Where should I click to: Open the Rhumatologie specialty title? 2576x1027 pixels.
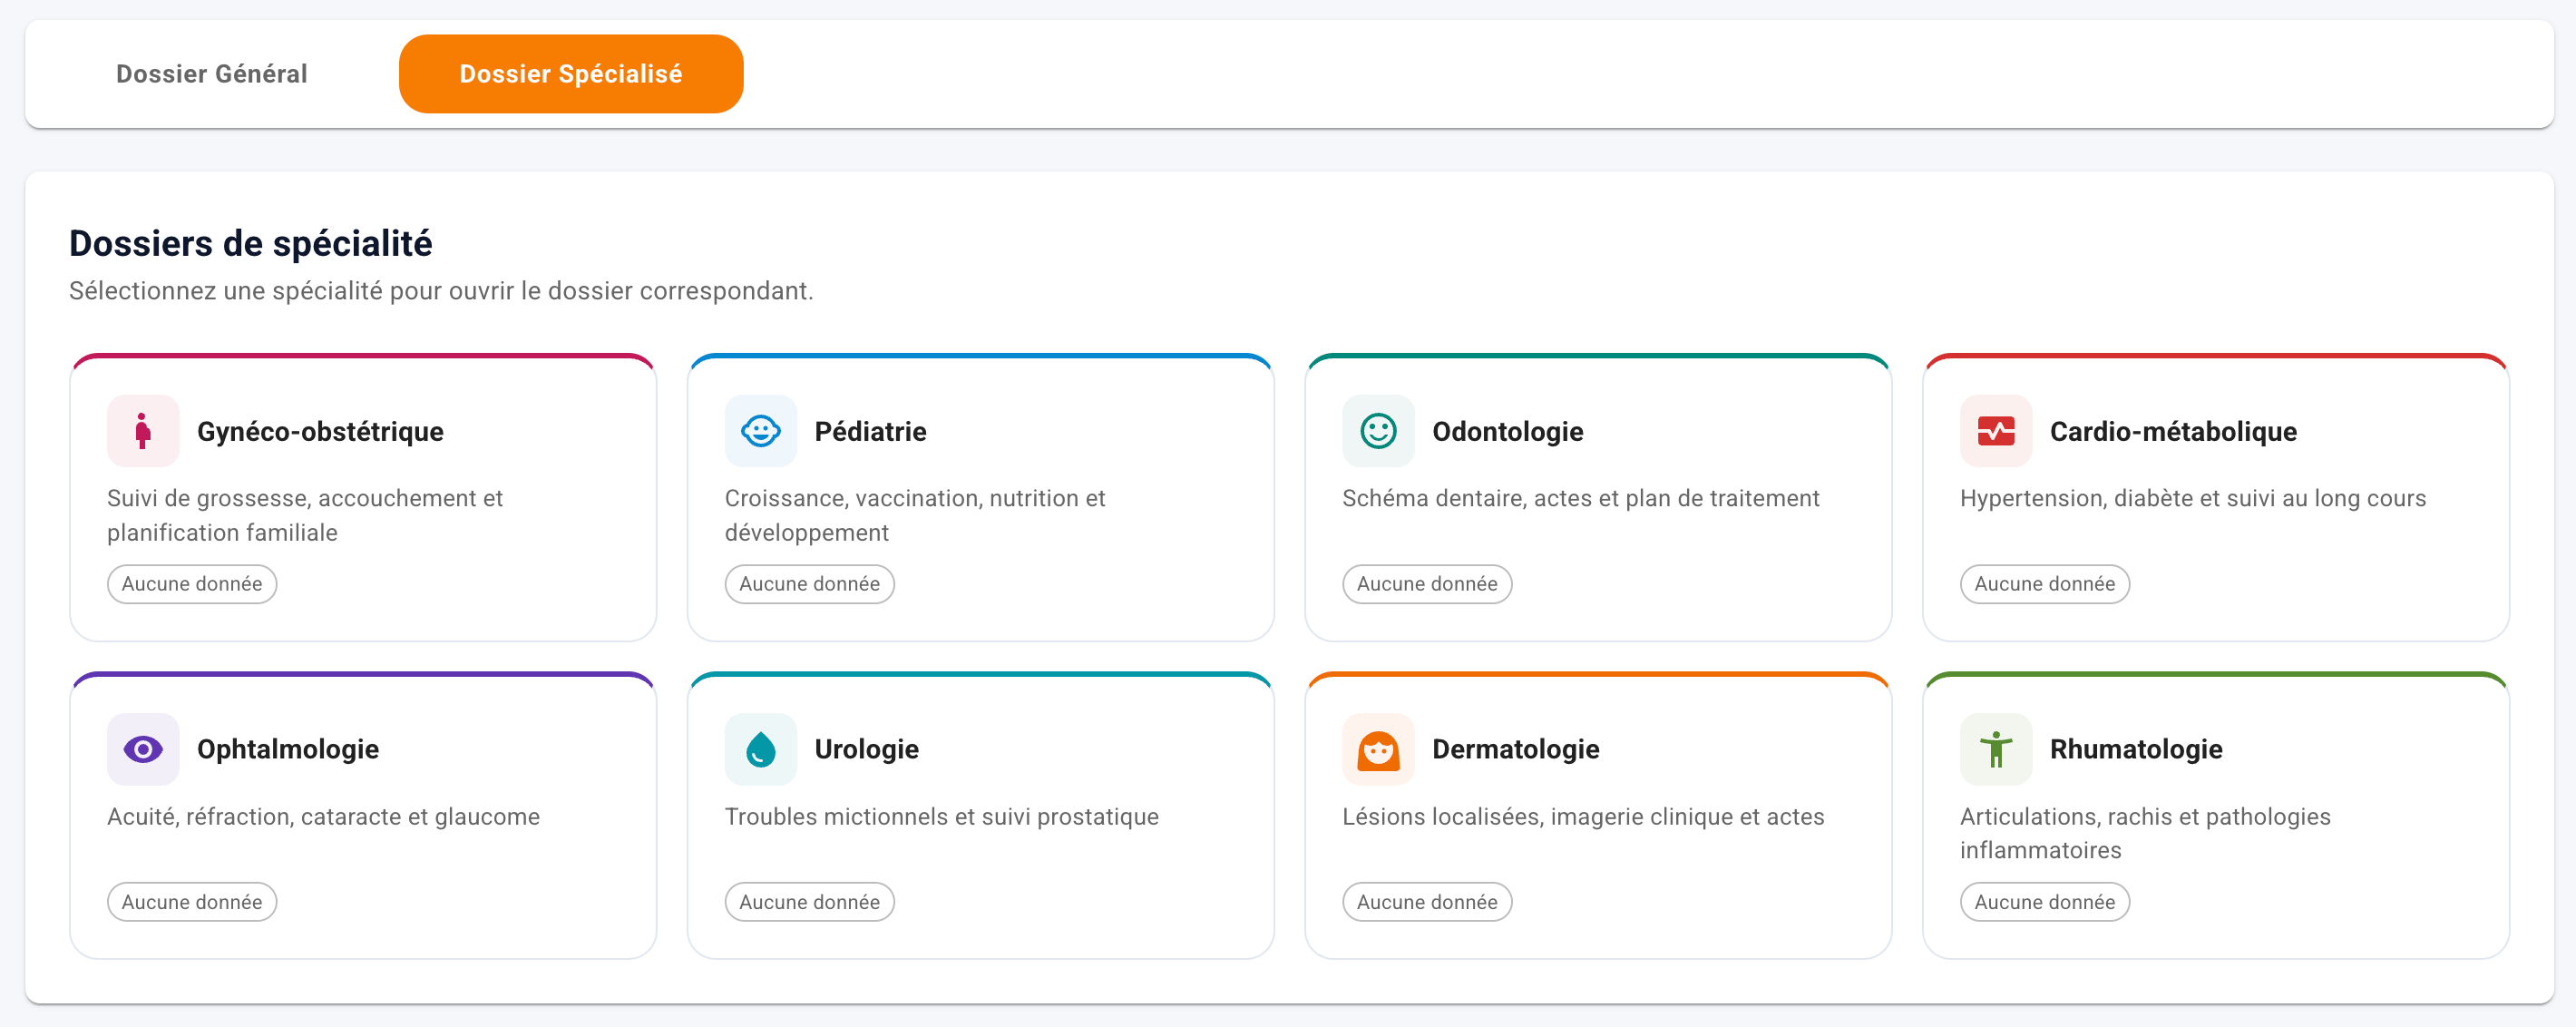point(2136,749)
